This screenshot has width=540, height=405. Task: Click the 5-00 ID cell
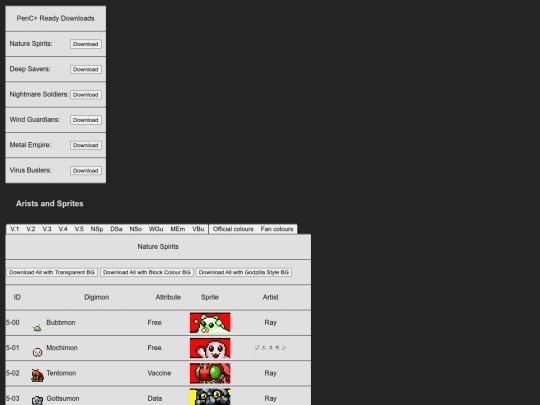[x=13, y=323]
